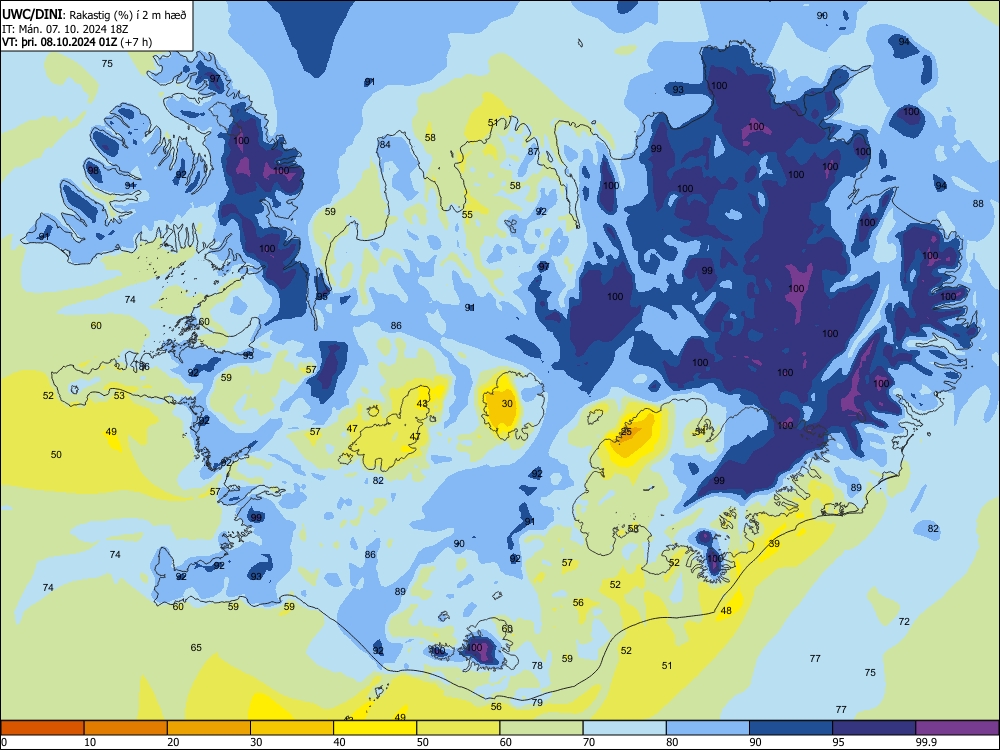Click the '79' humidity value on the map
1000x750 pixels.
click(537, 702)
